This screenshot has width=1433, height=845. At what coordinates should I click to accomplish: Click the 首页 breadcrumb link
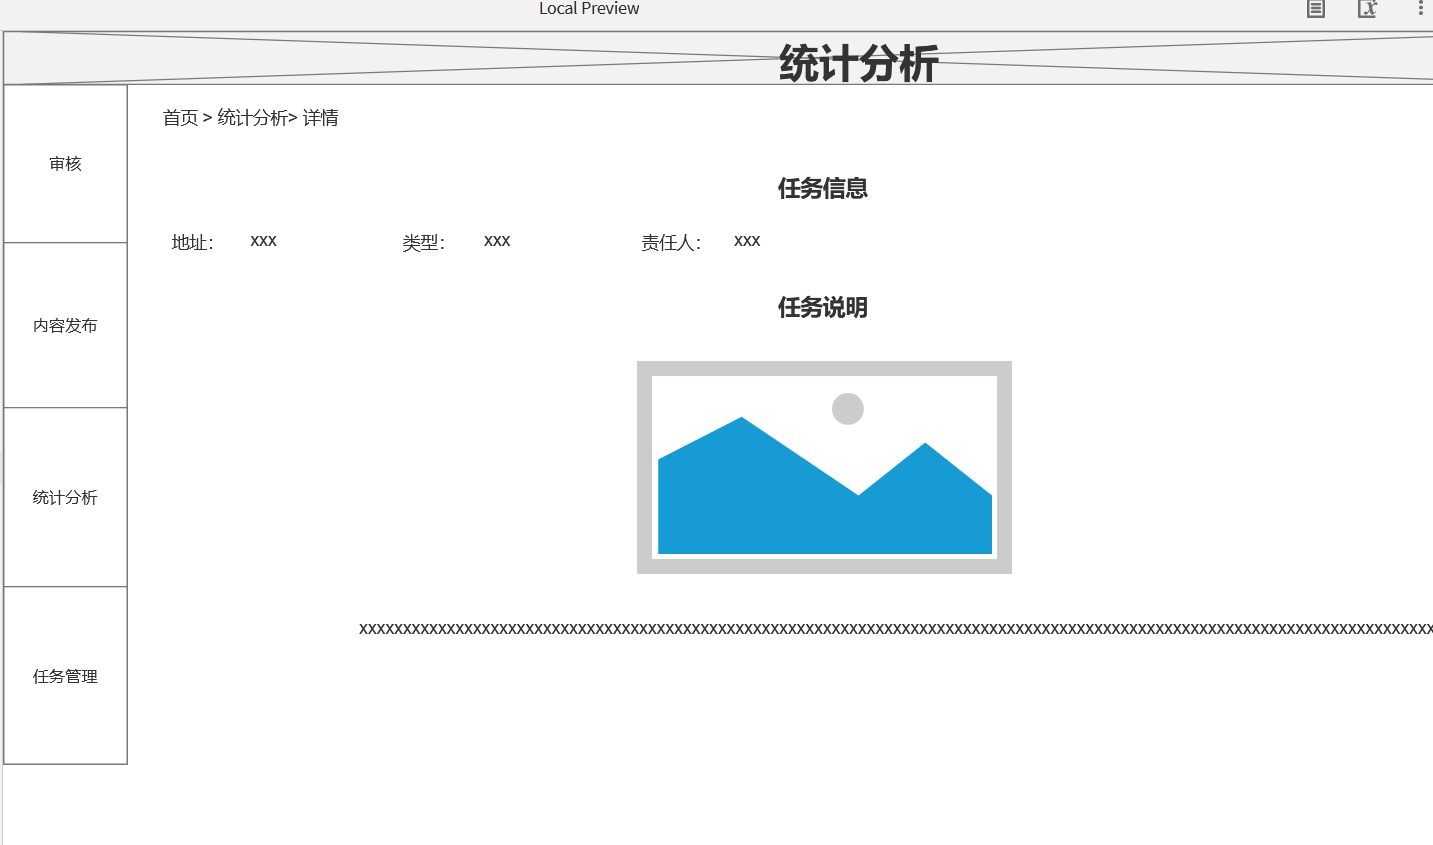click(x=181, y=118)
